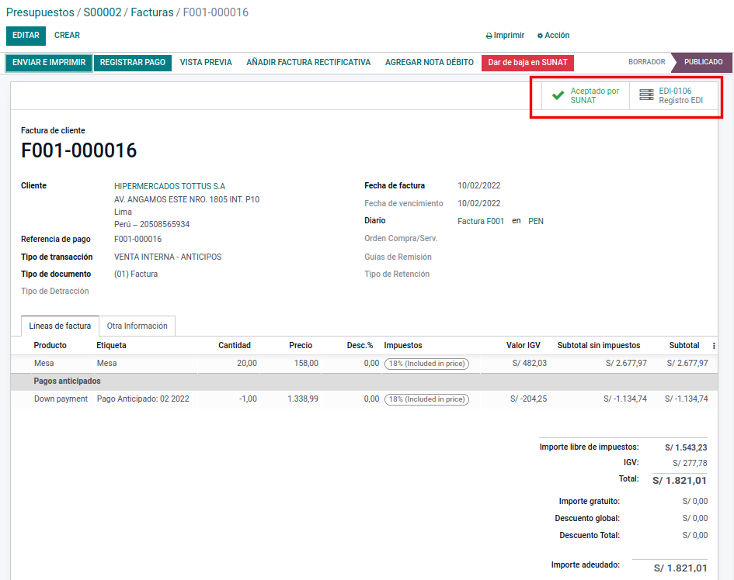Go to Presupuestos breadcrumb link
The image size is (734, 580).
[39, 12]
